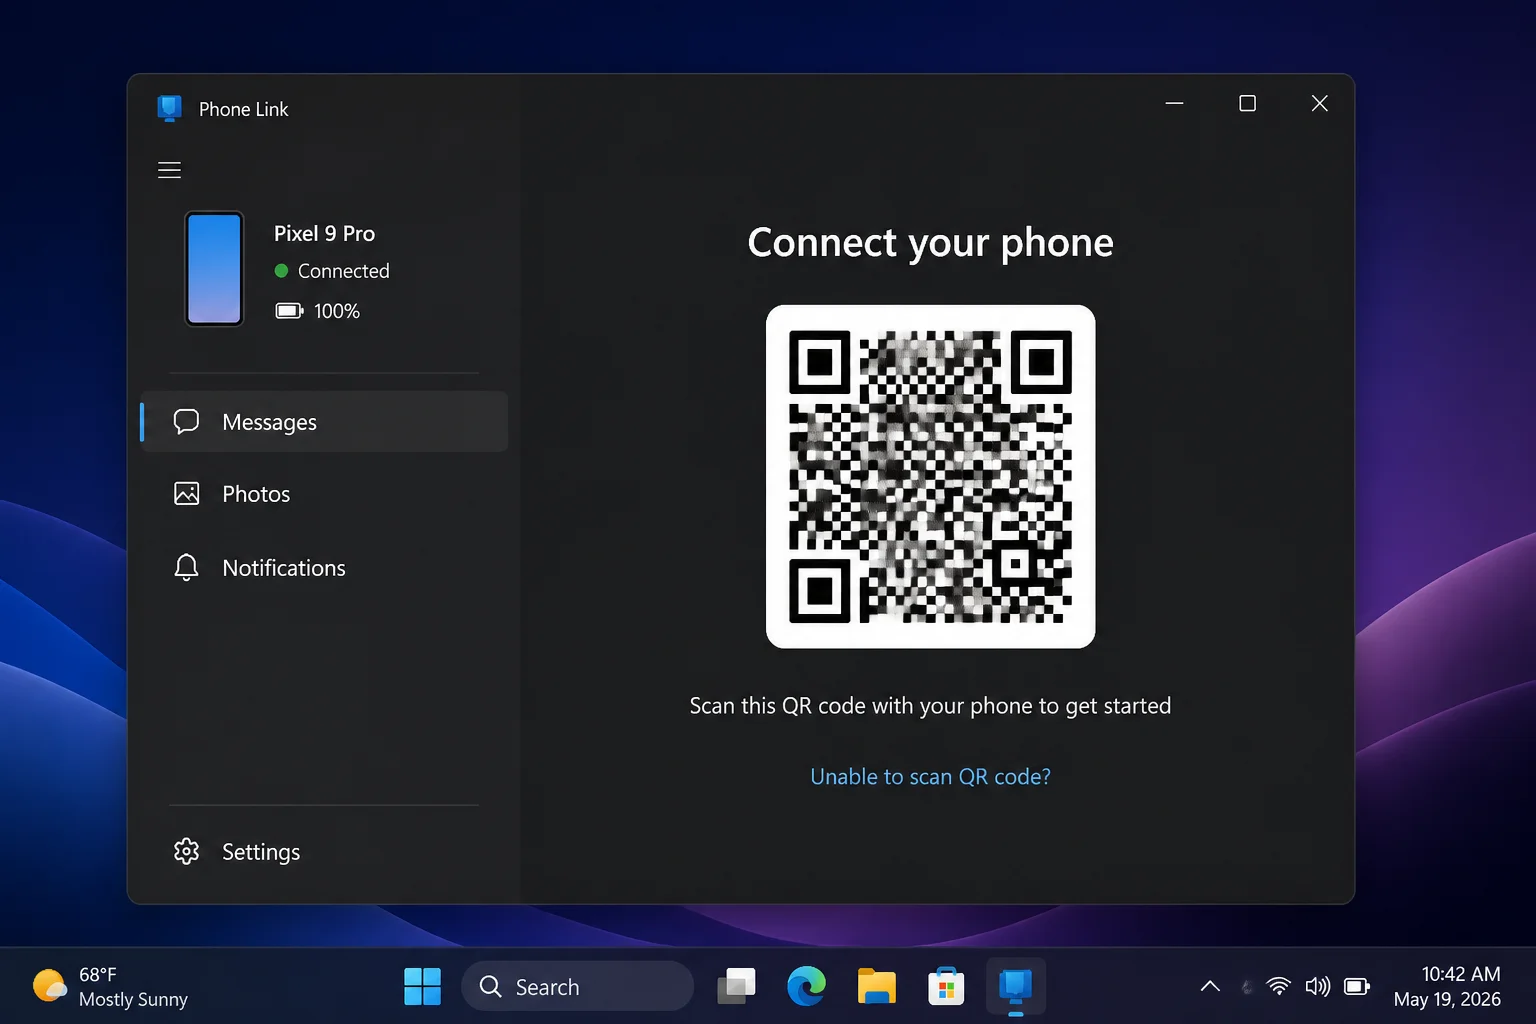Expand the hidden system tray icons chevron
Screen dimensions: 1536x1024
[1210, 986]
